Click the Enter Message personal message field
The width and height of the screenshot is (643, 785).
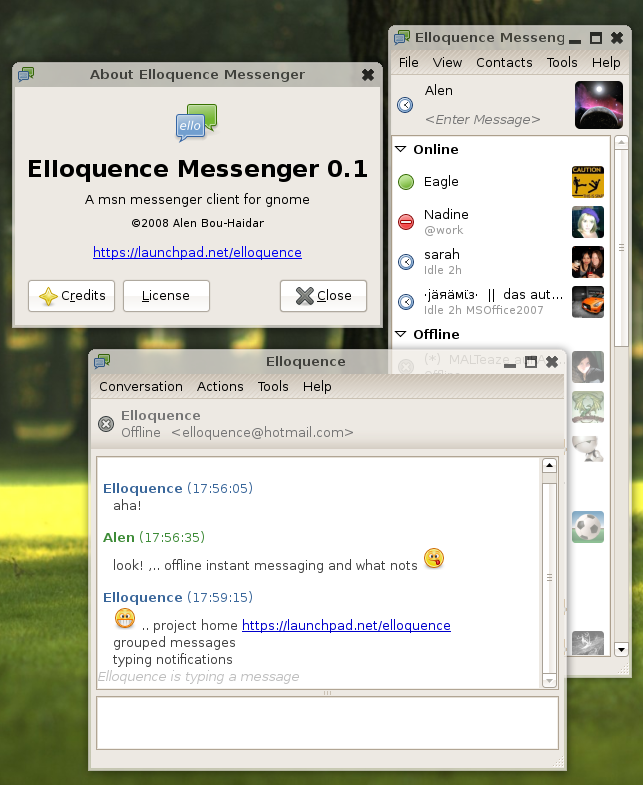(482, 120)
